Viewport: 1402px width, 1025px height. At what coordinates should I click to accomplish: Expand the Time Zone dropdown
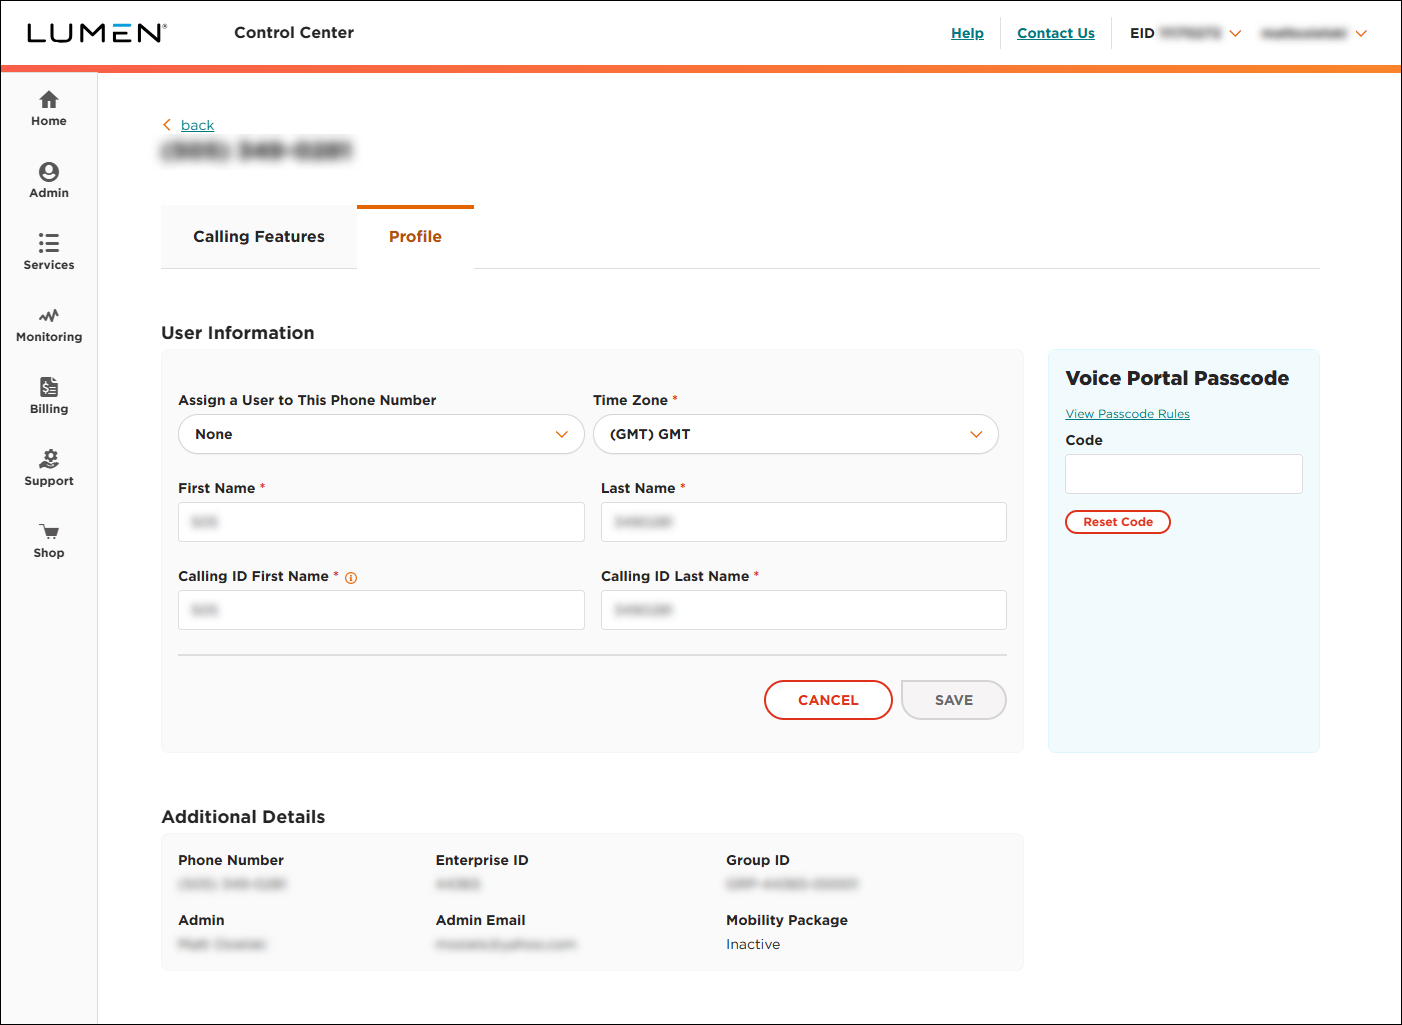(x=795, y=434)
